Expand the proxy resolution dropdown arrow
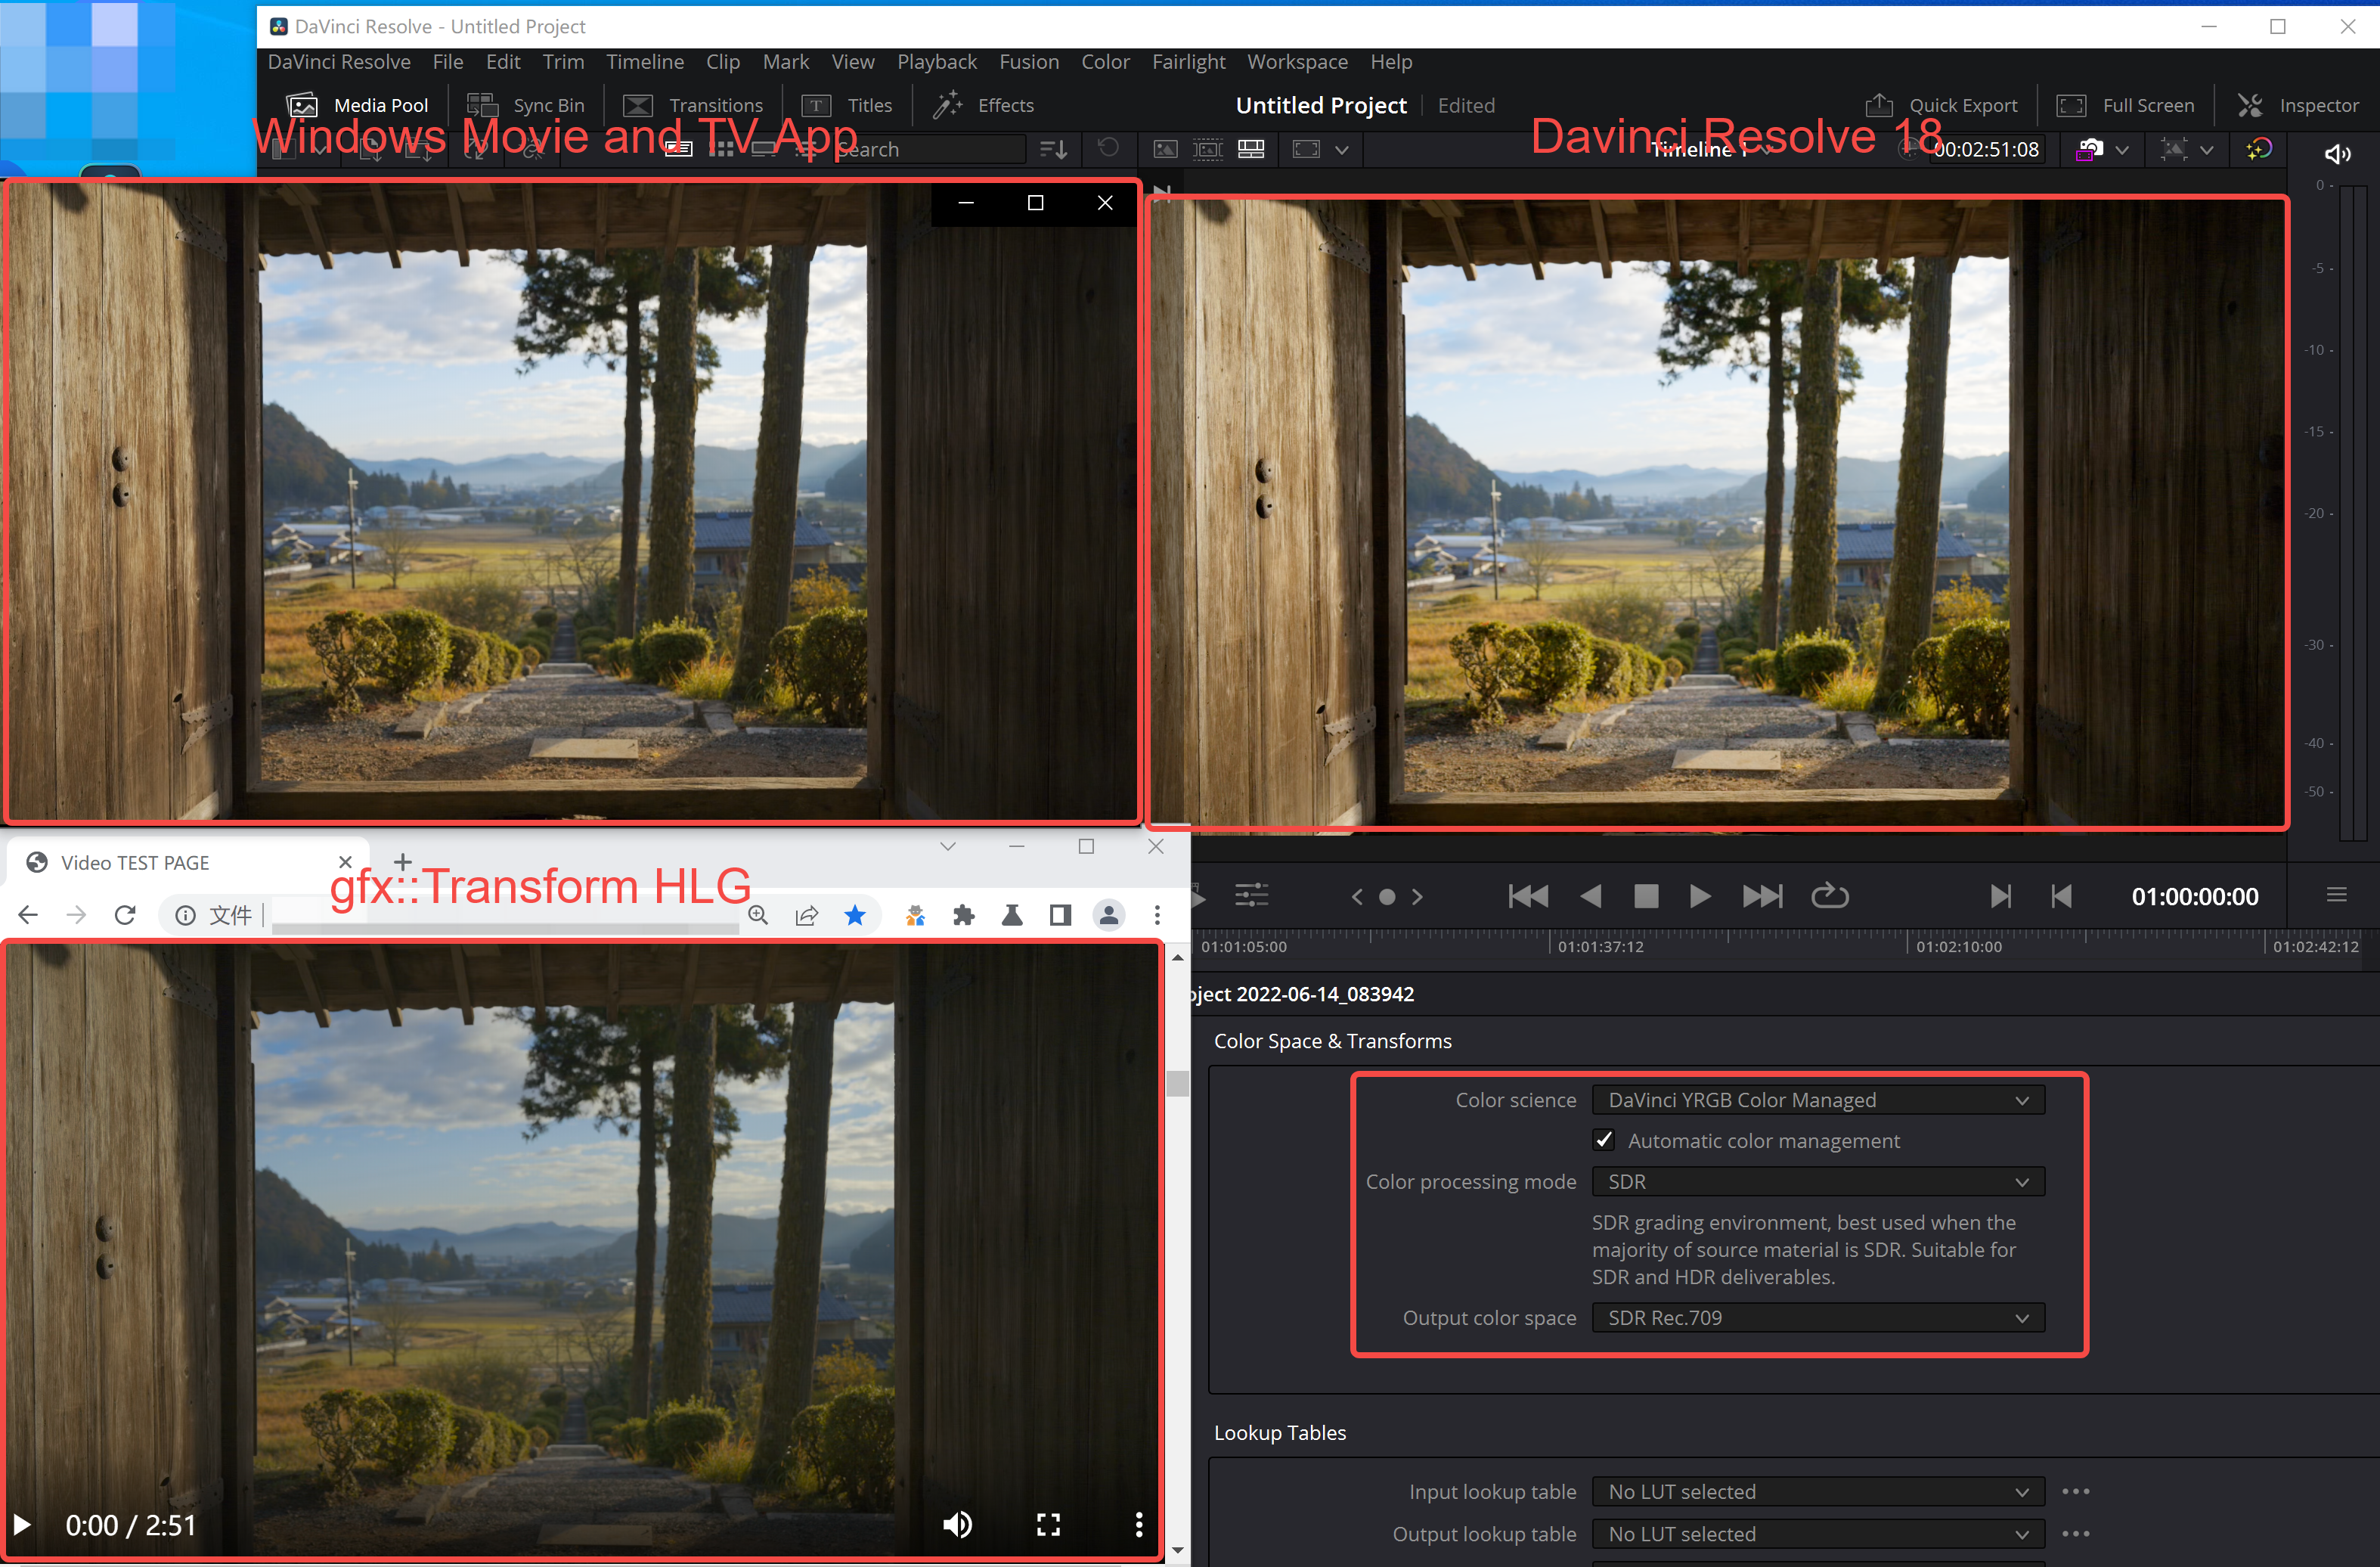The image size is (2380, 1567). tap(2207, 150)
